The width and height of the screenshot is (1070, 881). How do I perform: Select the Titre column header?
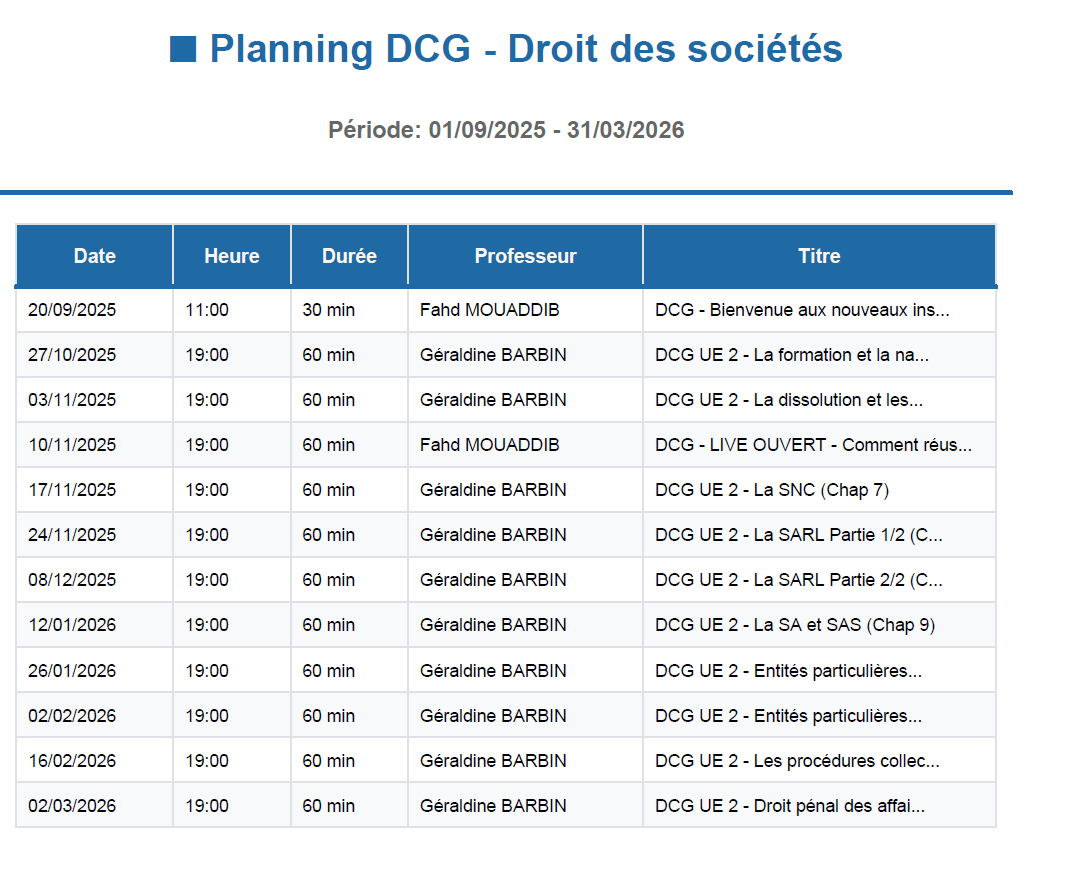[x=819, y=256]
